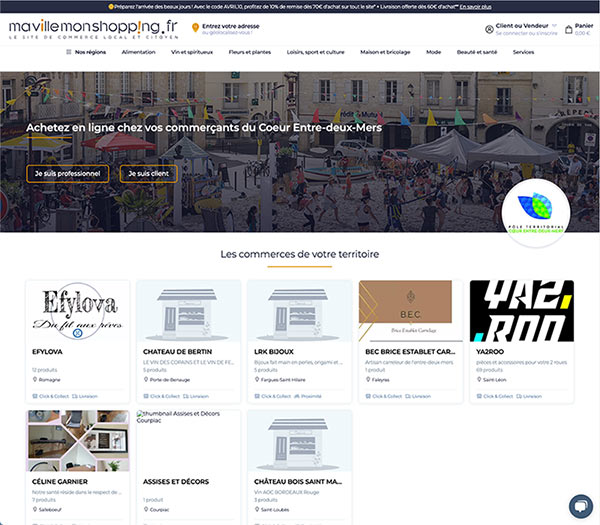Open the ASSISES ET DÉCORS shop title
The image size is (600, 525).
[x=176, y=481]
